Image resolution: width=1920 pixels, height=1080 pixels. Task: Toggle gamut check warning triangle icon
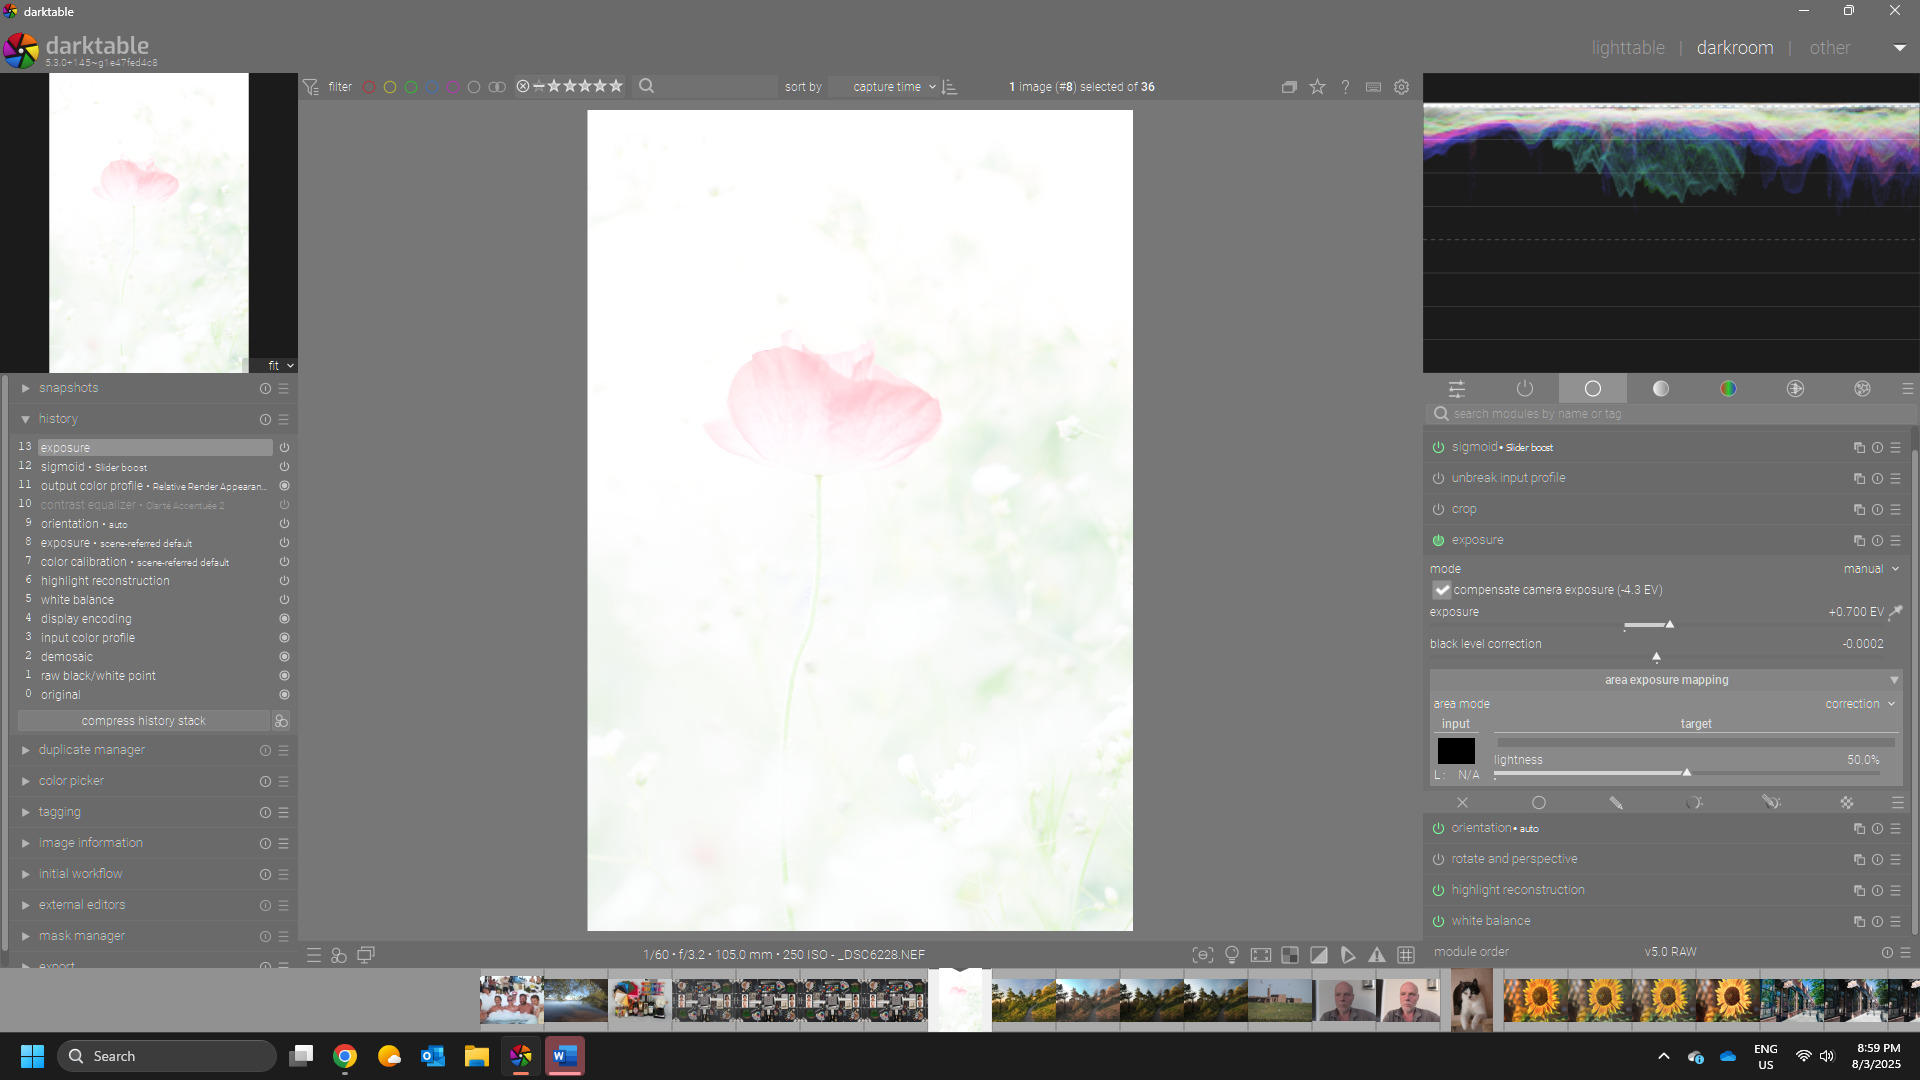click(1377, 955)
